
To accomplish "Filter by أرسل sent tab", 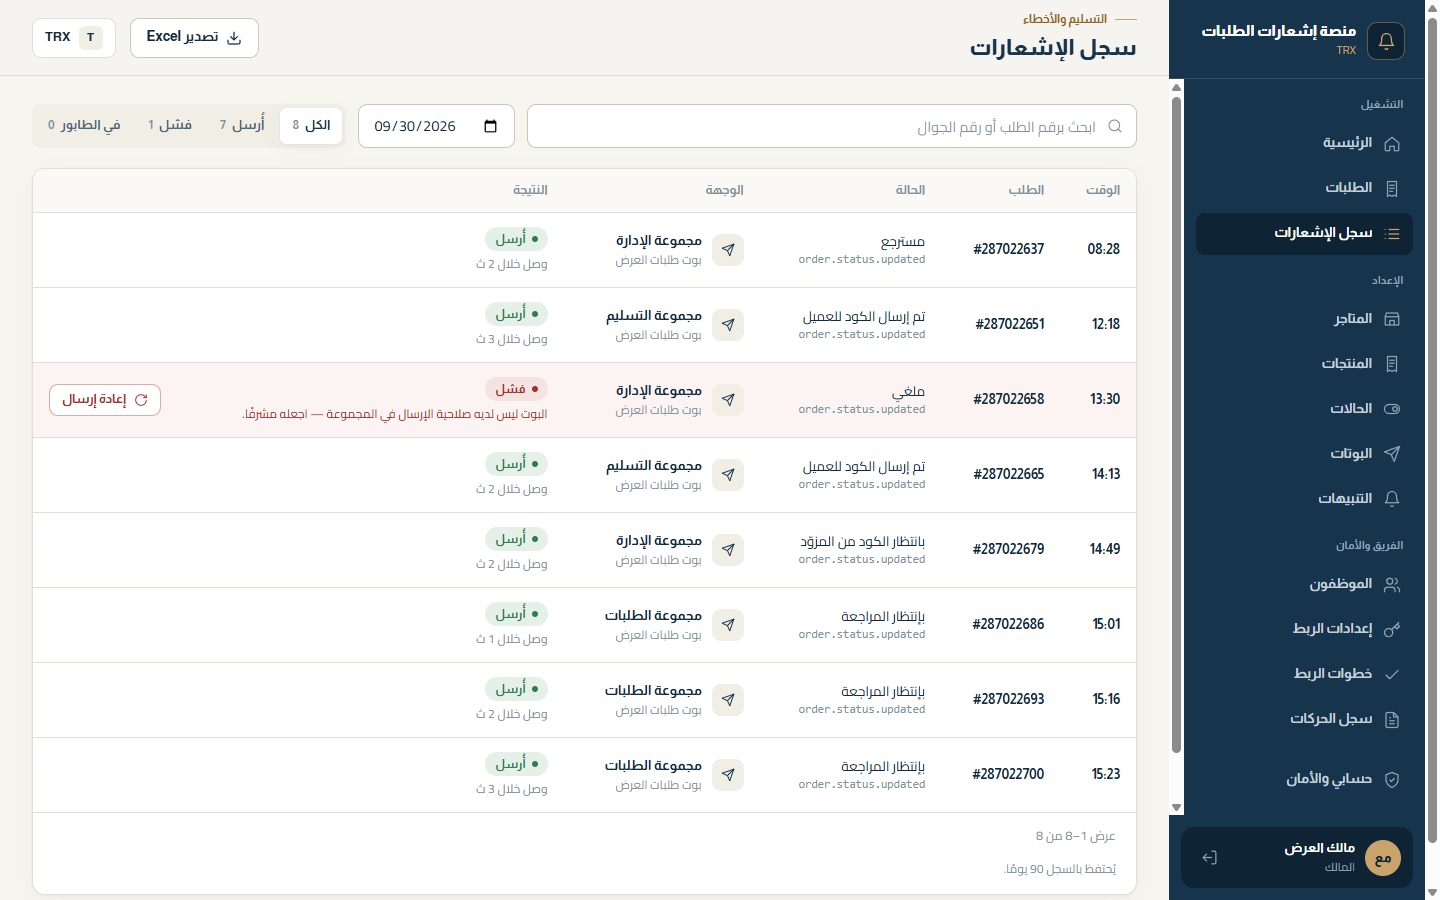I will pos(242,126).
